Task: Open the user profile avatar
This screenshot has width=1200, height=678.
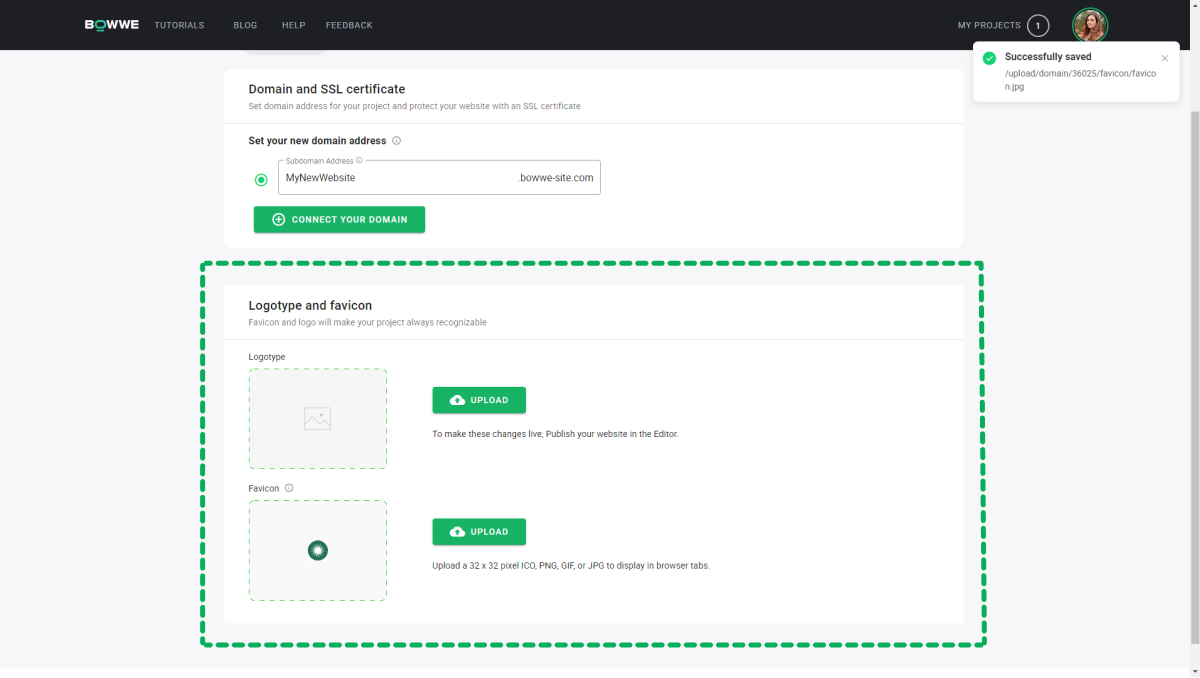Action: pyautogui.click(x=1090, y=25)
